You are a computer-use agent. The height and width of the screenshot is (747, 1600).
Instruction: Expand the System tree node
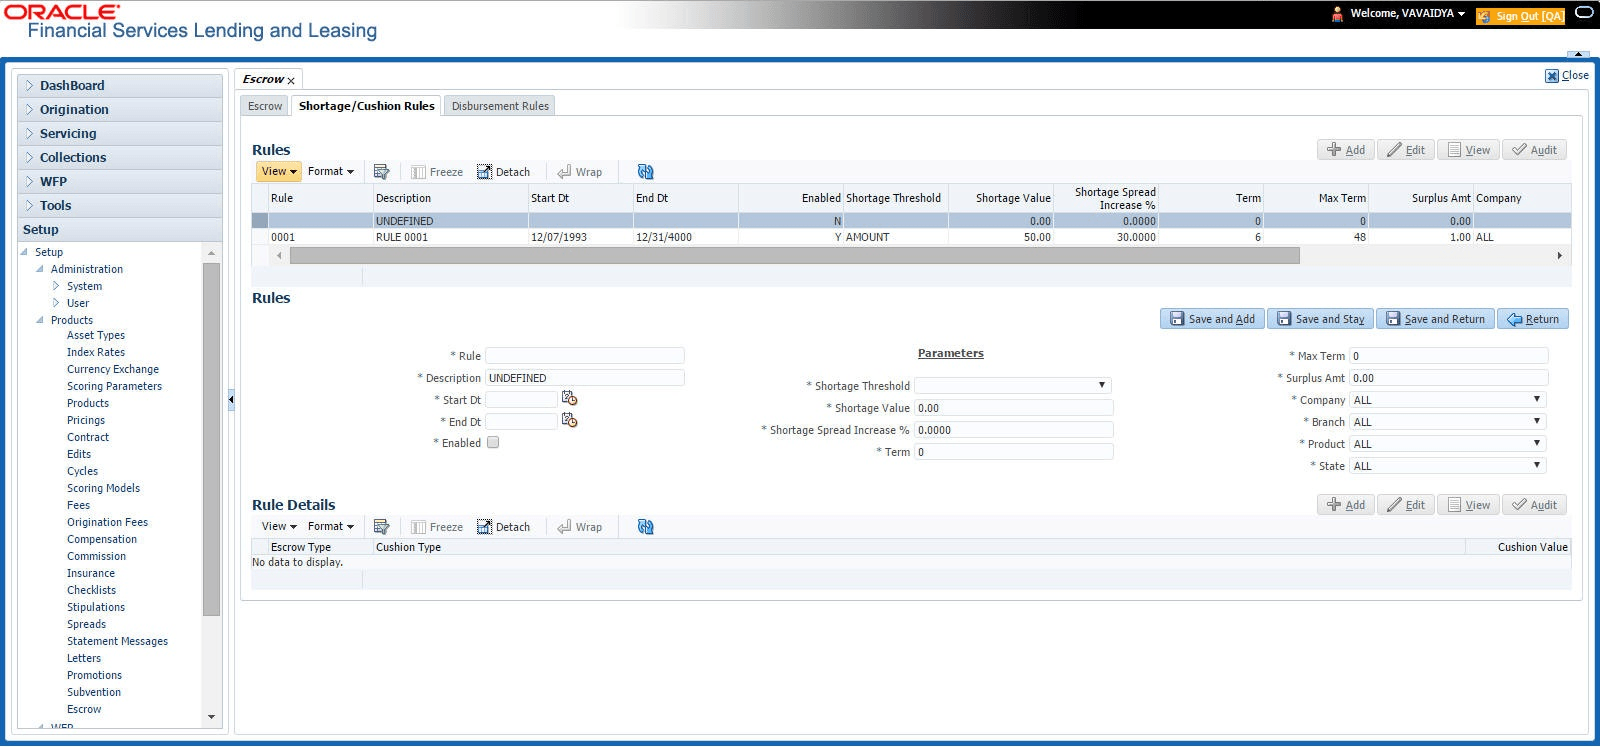(x=56, y=286)
